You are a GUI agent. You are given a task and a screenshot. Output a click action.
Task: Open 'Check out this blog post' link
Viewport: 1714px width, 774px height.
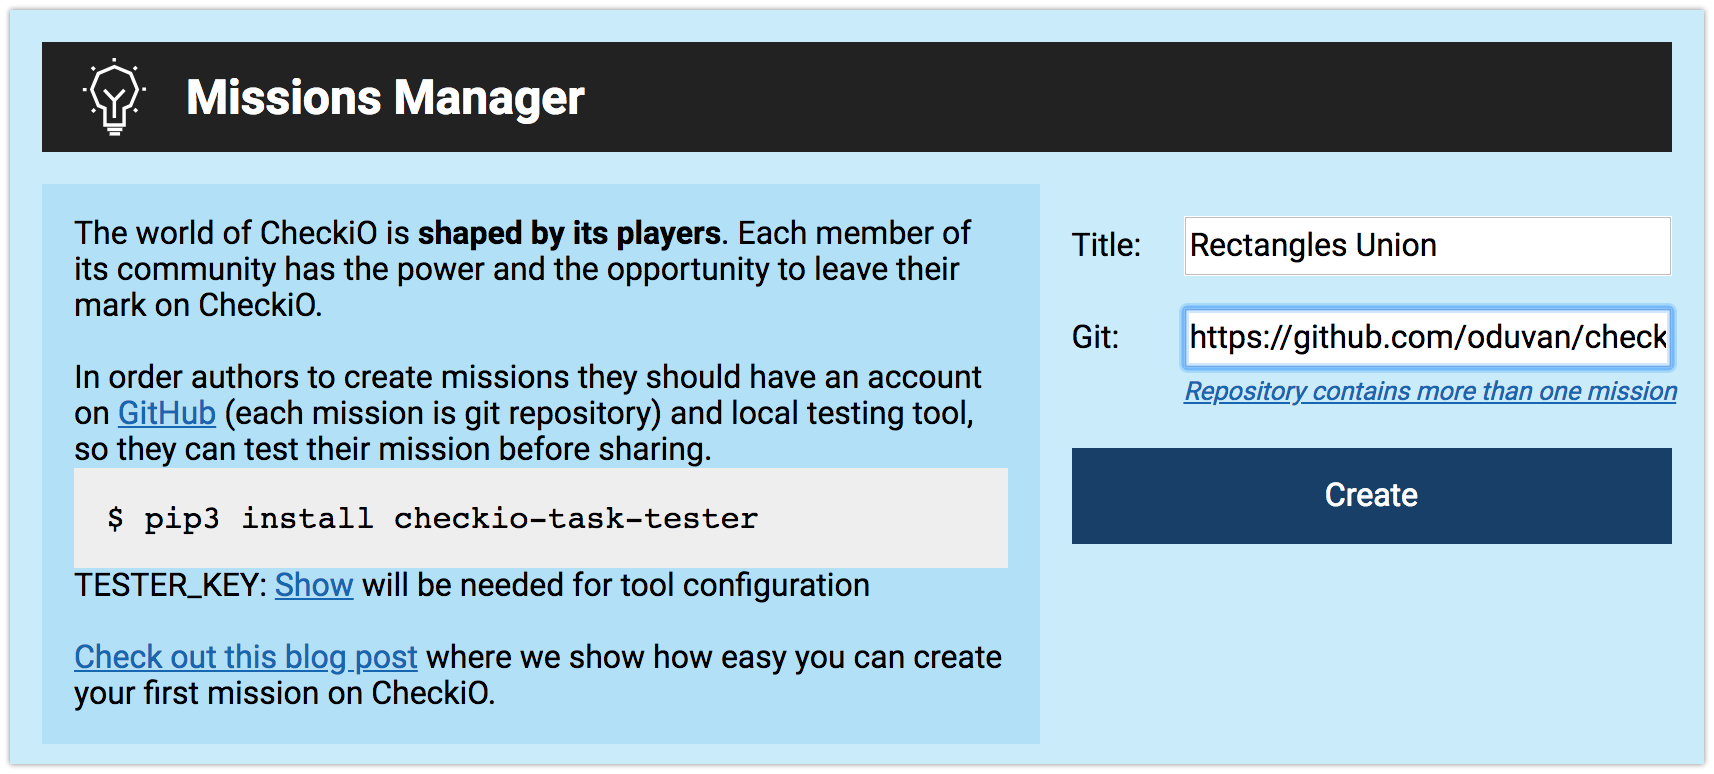pyautogui.click(x=246, y=657)
